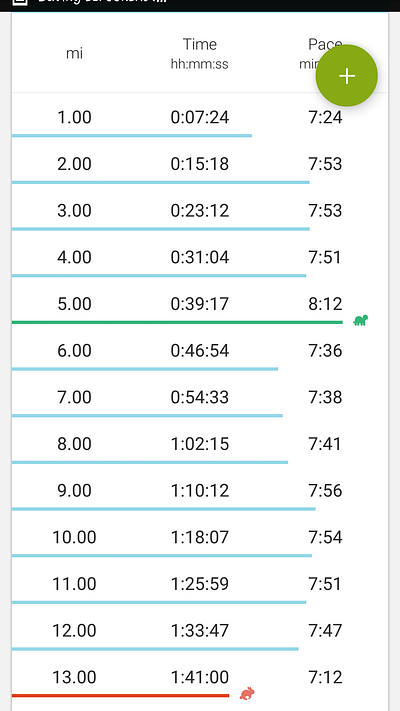400x711 pixels.
Task: Tap the green pace bar under mile 5
Action: click(x=177, y=322)
